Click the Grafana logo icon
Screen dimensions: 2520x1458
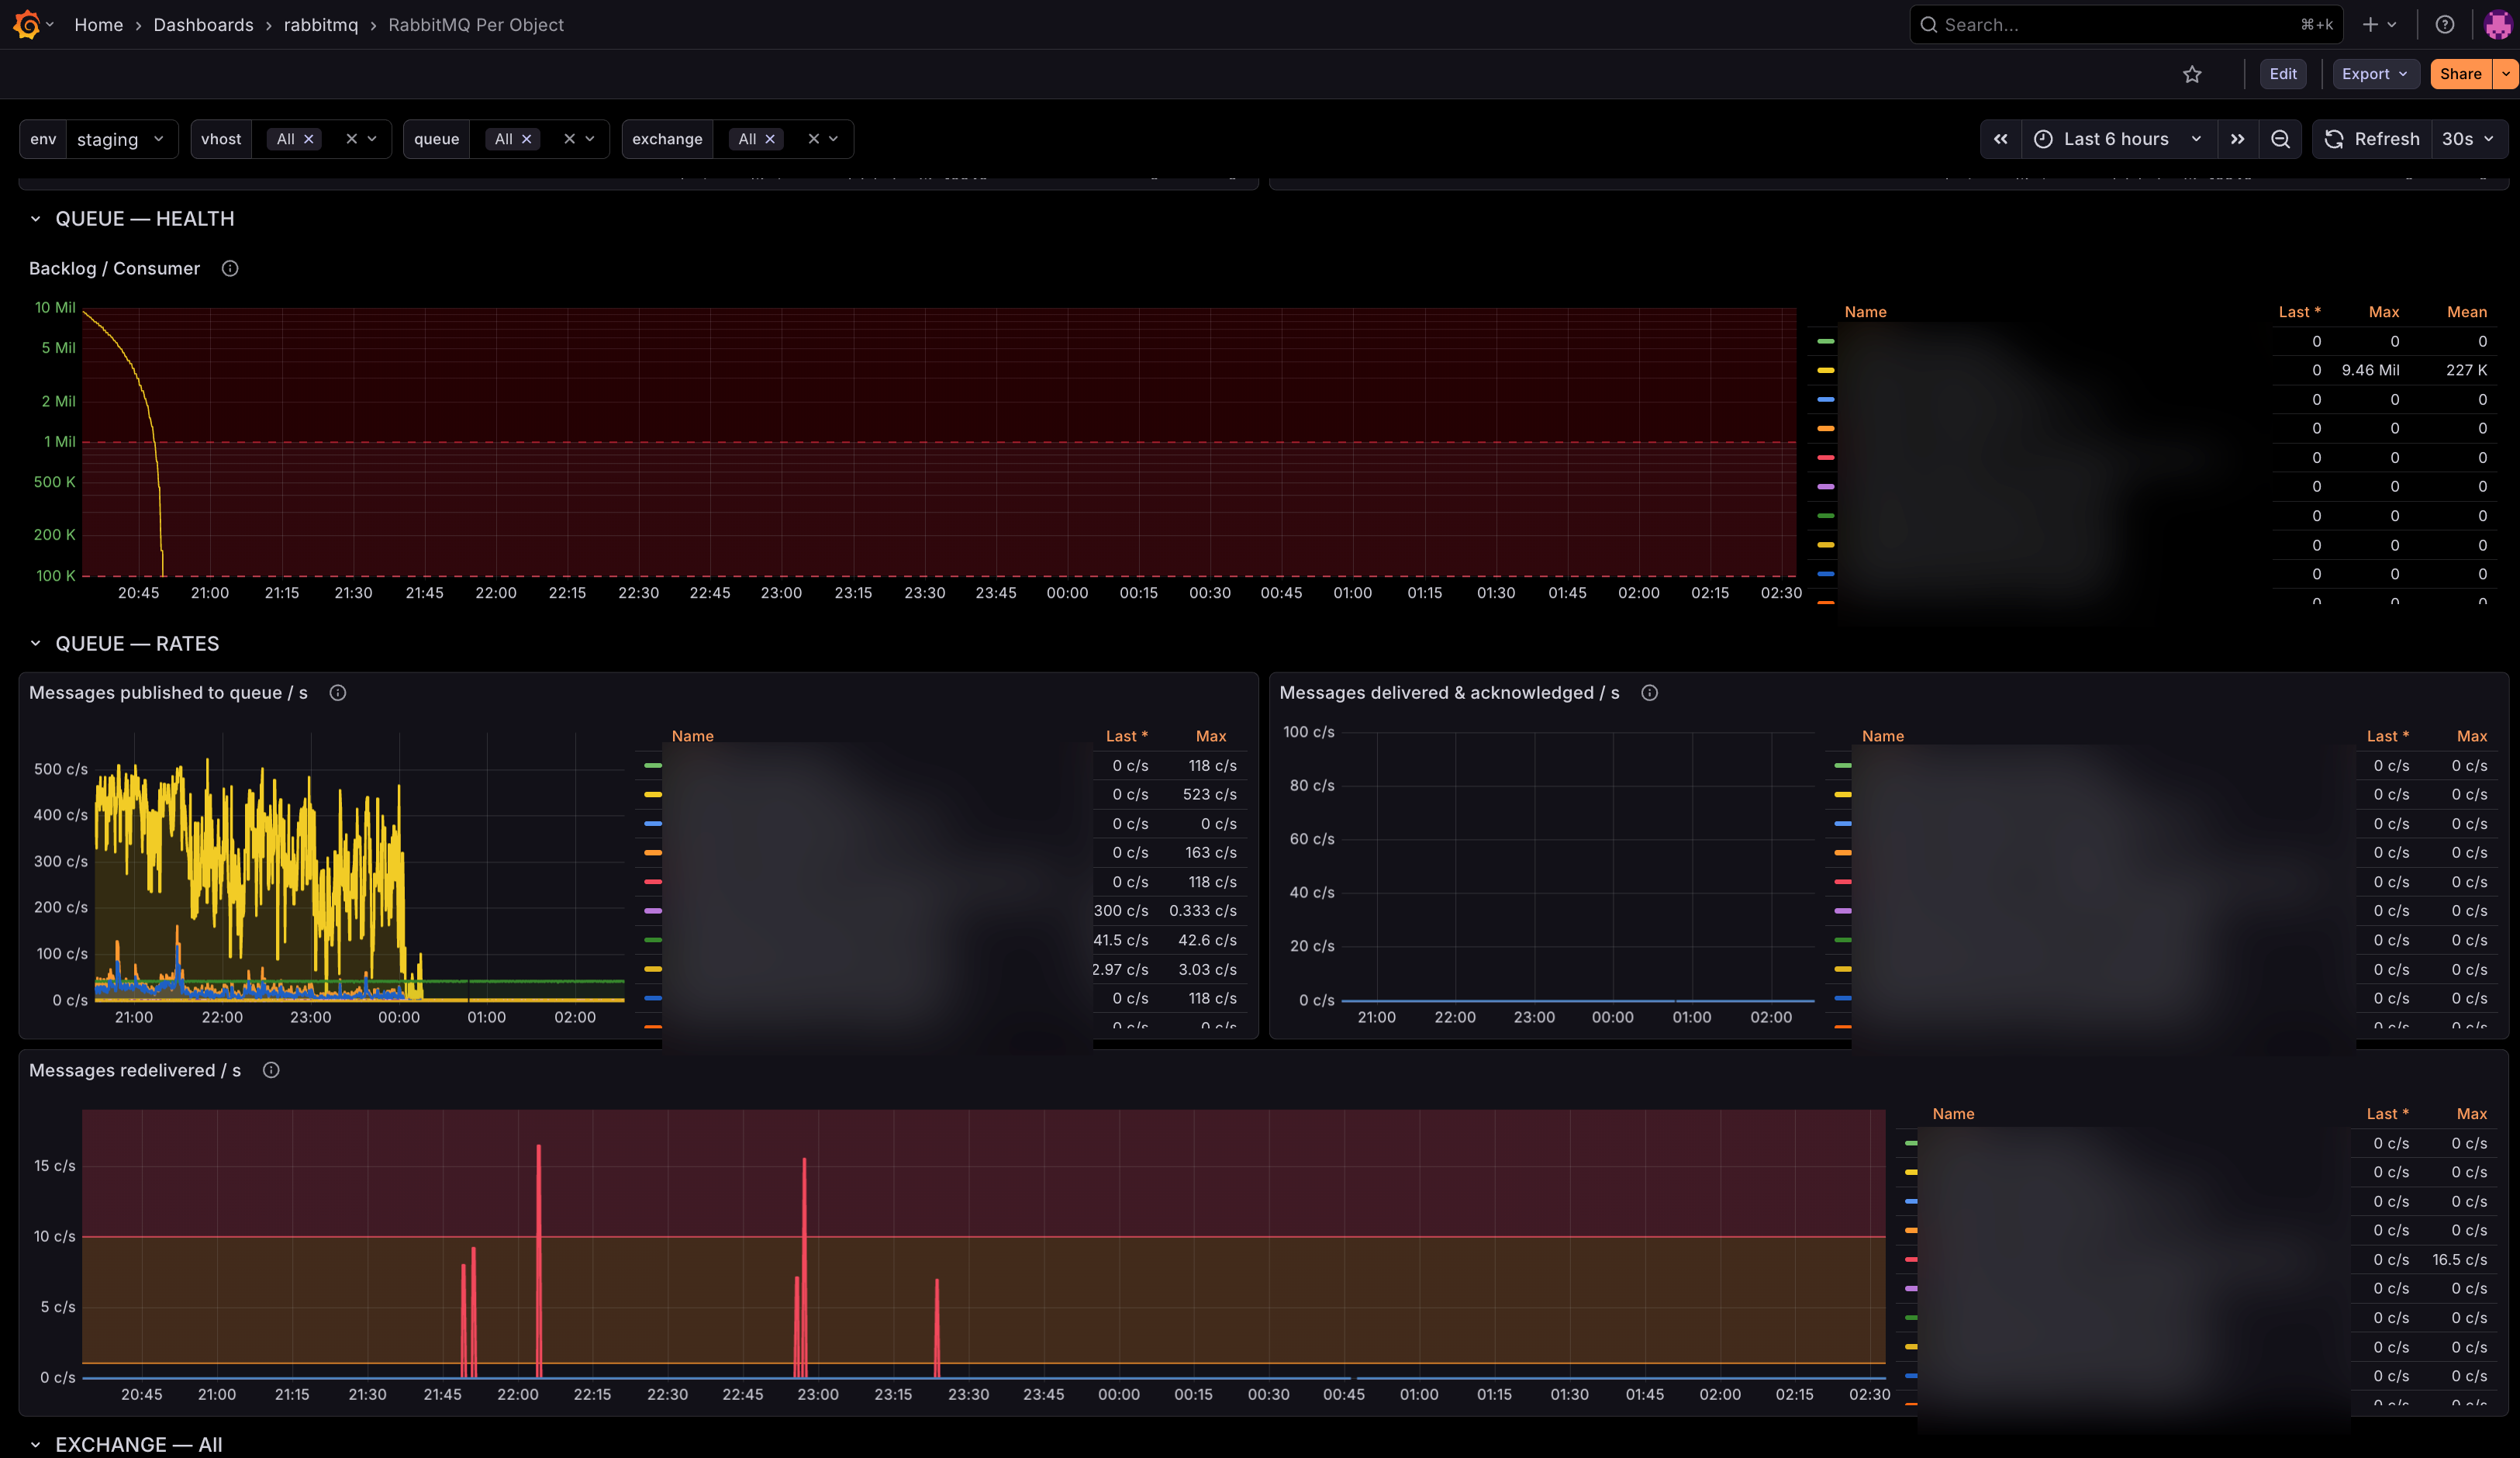point(27,25)
